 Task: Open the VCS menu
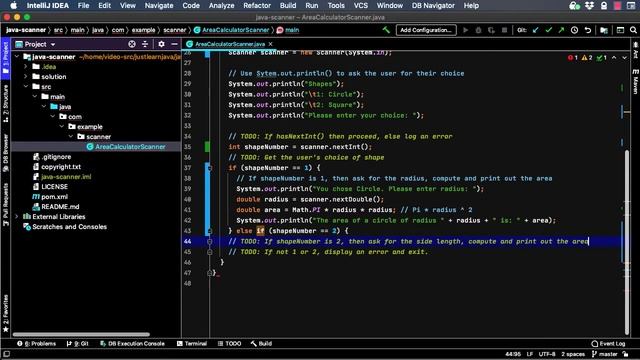pyautogui.click(x=360, y=6)
